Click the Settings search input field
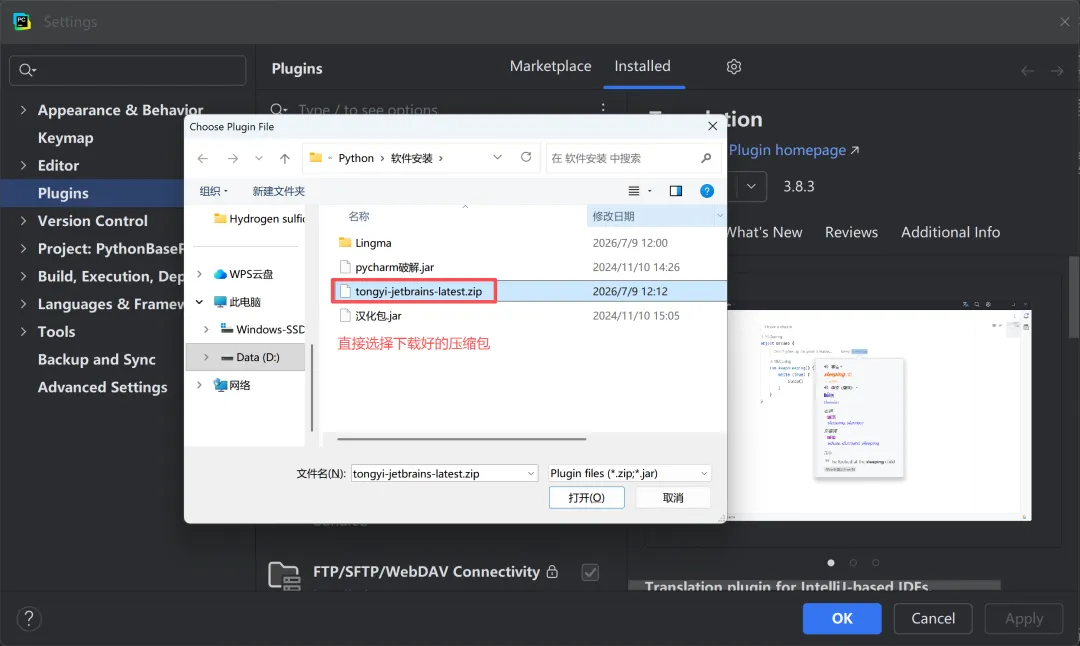Screen dimensions: 1080x646 point(127,70)
